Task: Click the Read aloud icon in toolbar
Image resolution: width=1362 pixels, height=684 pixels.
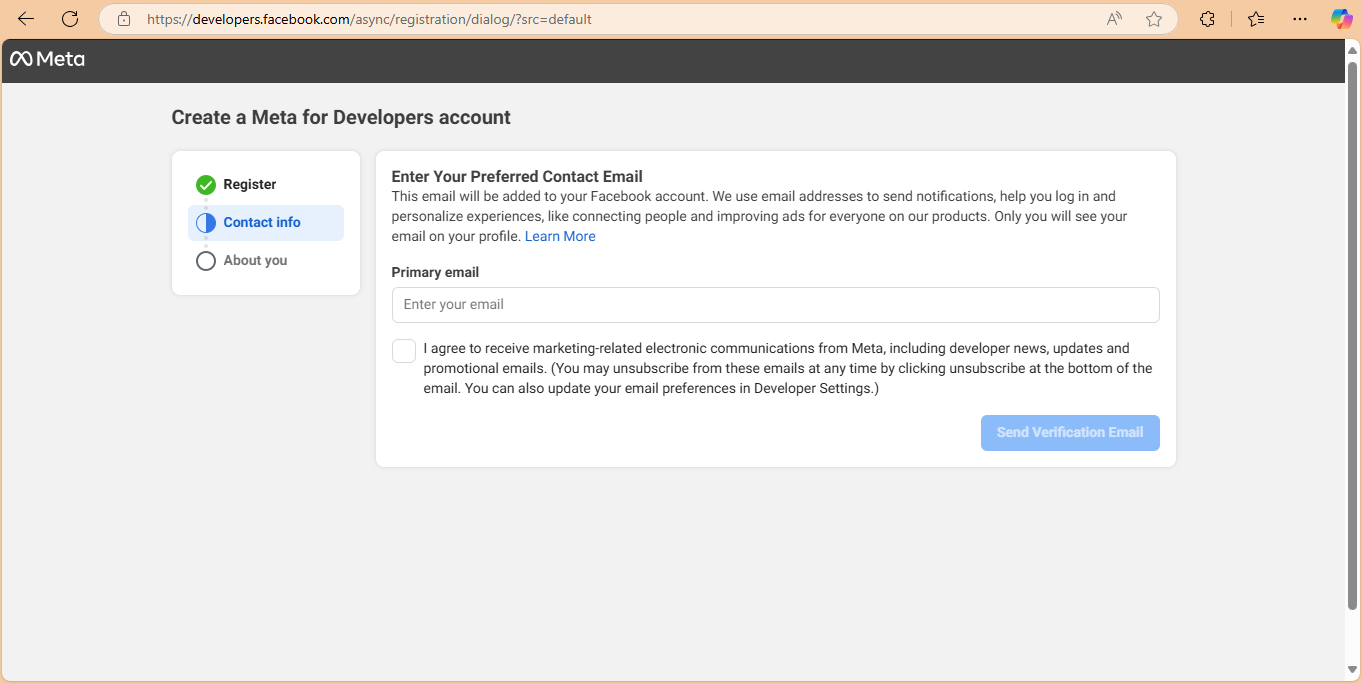Action: (1113, 18)
